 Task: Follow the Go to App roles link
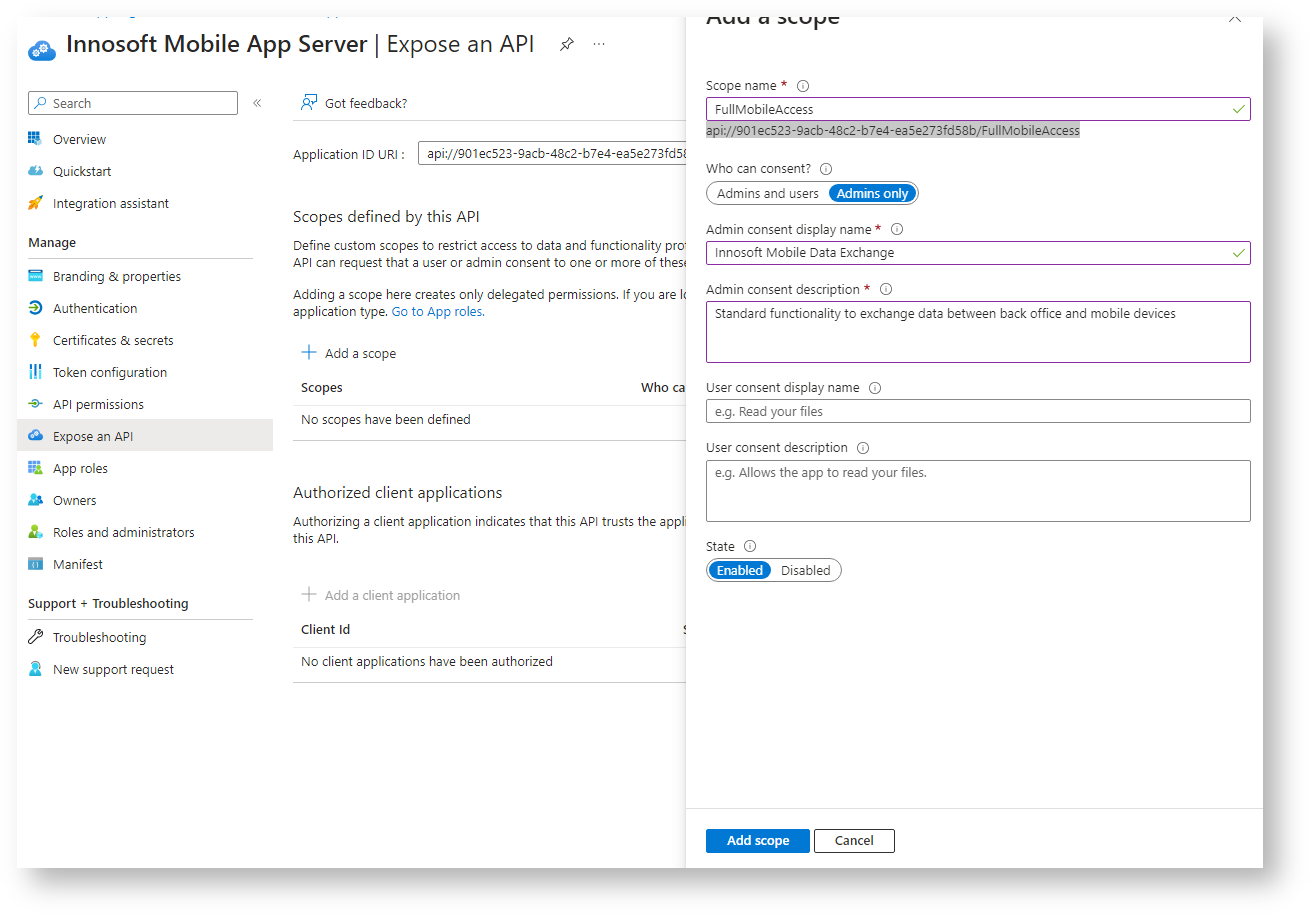coord(437,312)
